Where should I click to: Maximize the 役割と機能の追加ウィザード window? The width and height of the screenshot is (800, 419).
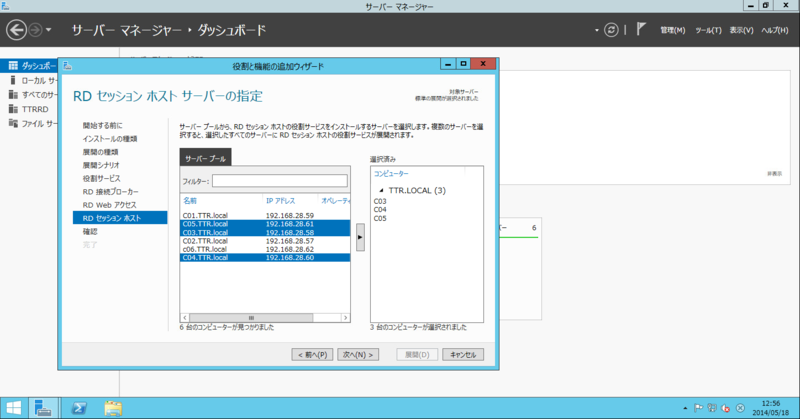coord(463,64)
